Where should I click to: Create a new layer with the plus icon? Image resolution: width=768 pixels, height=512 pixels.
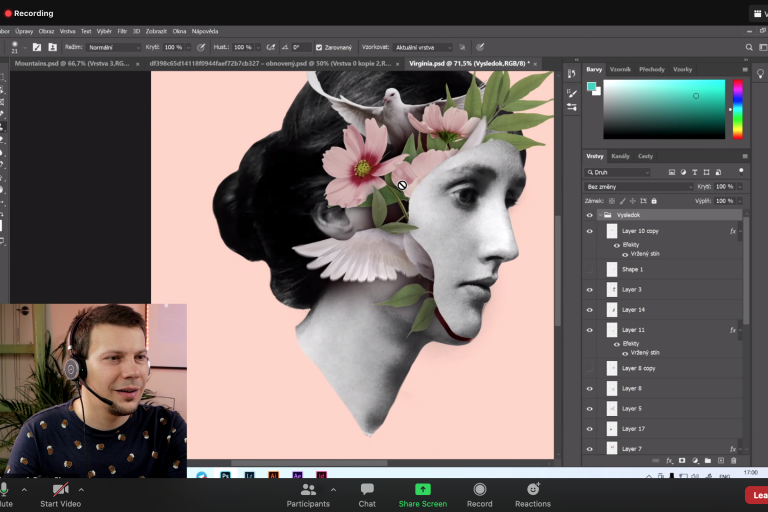[720, 460]
